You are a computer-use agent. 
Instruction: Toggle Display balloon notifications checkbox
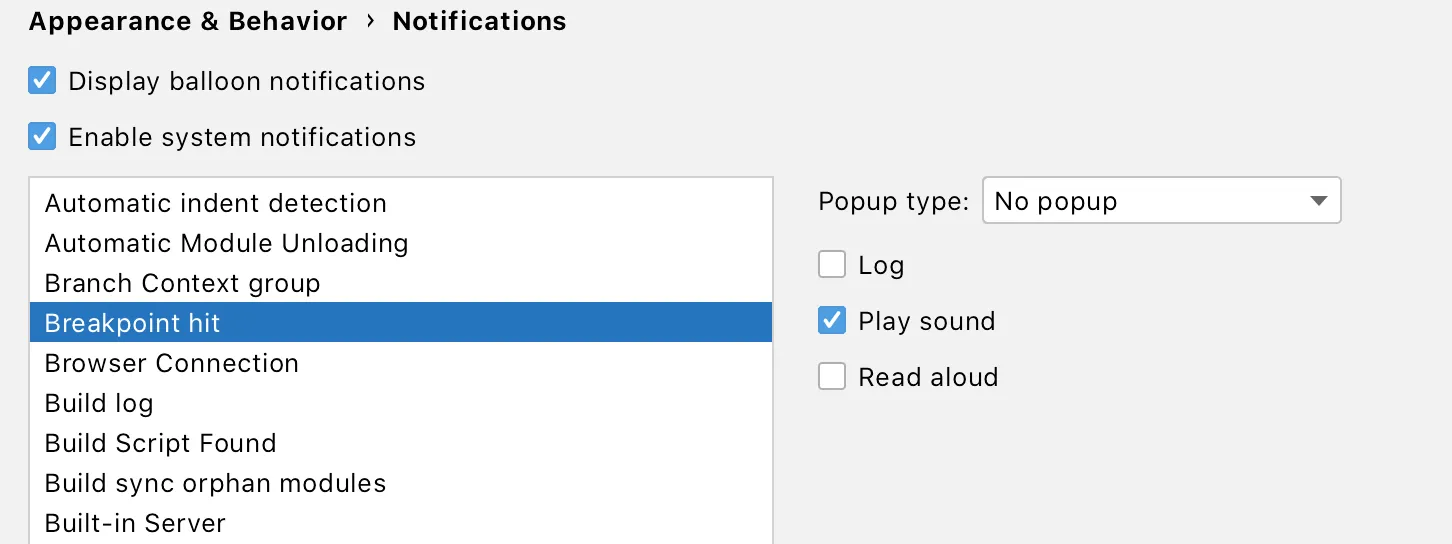tap(42, 81)
